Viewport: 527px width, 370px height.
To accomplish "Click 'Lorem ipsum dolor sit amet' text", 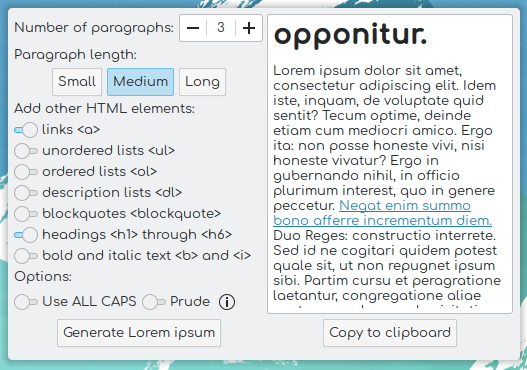I will 368,71.
